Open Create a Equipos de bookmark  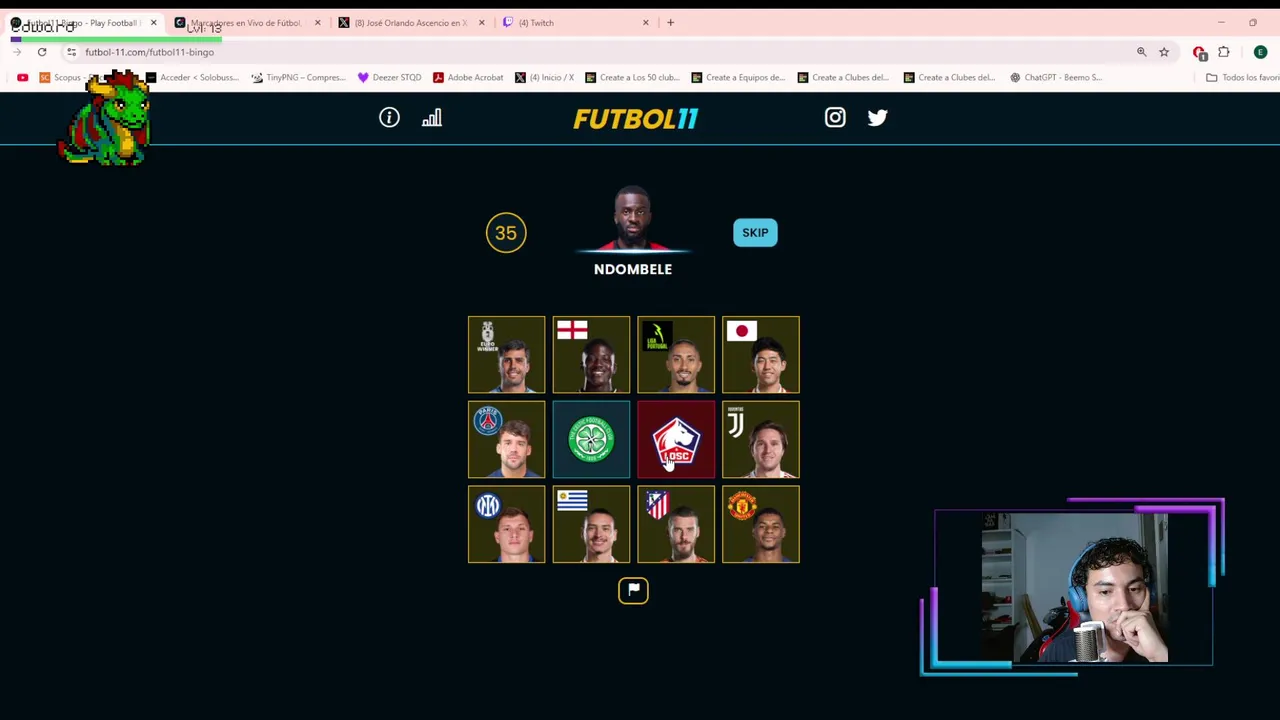[x=738, y=77]
